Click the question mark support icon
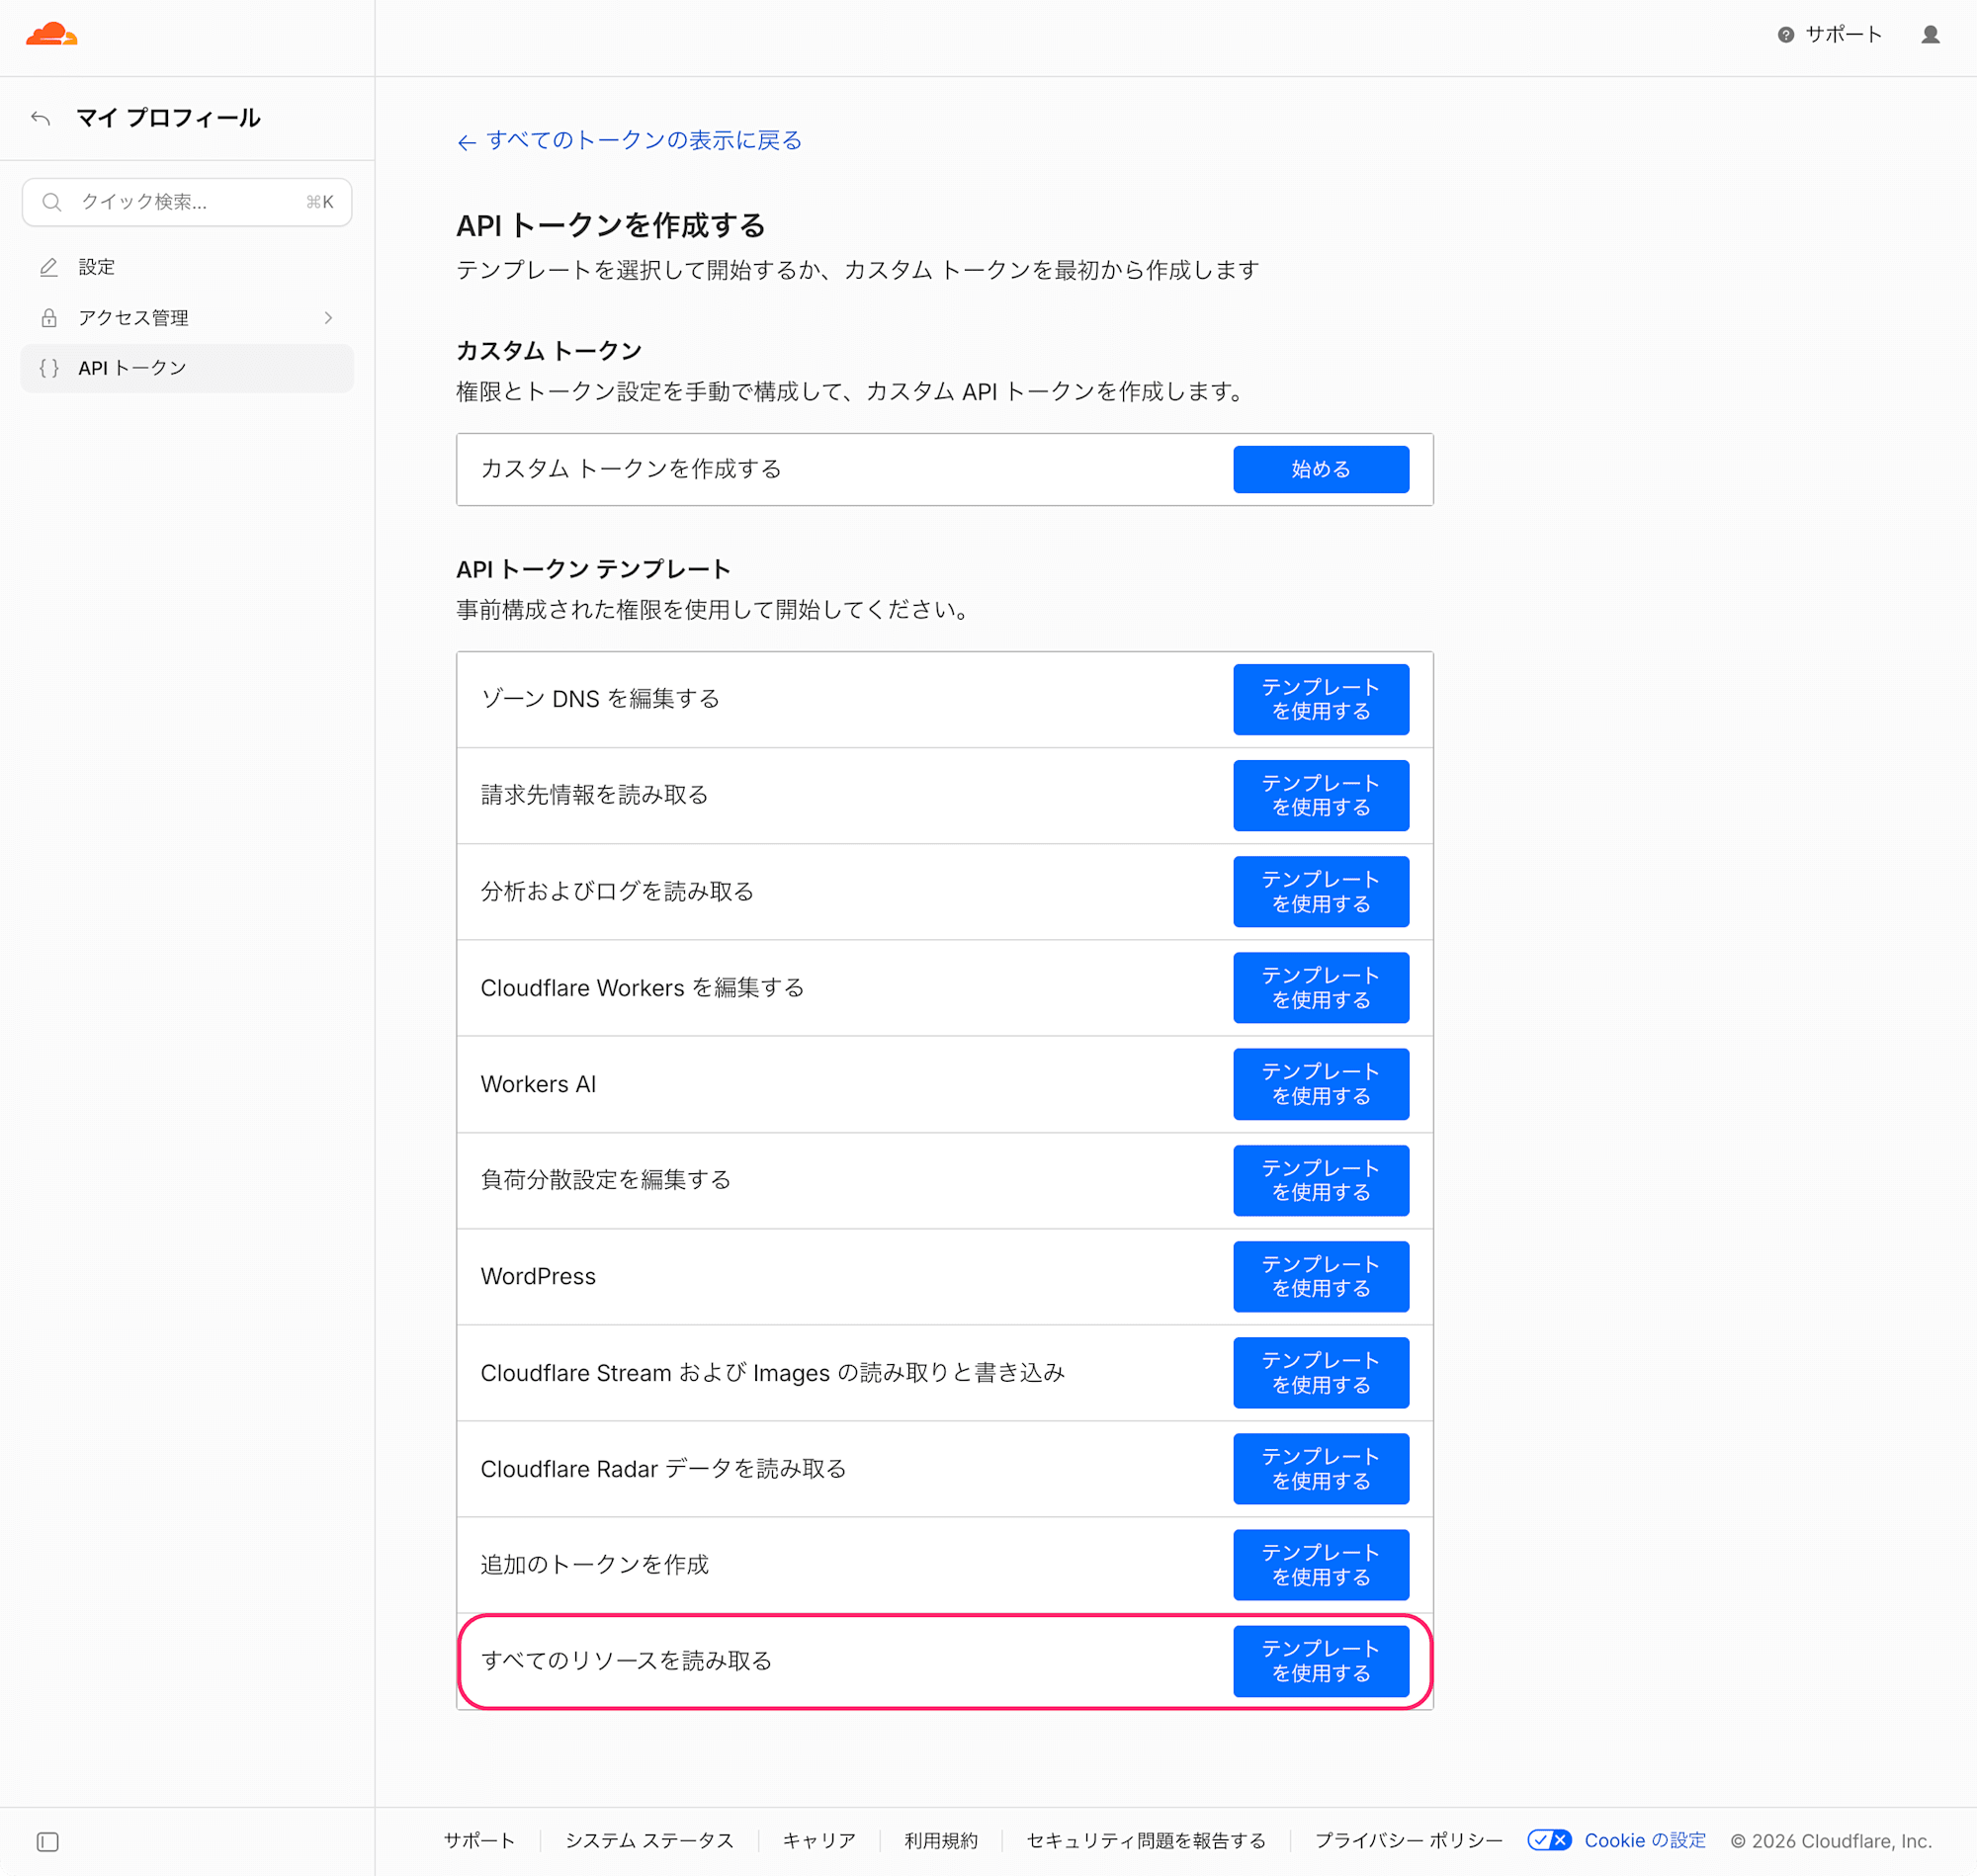Image resolution: width=1977 pixels, height=1876 pixels. (x=1785, y=35)
